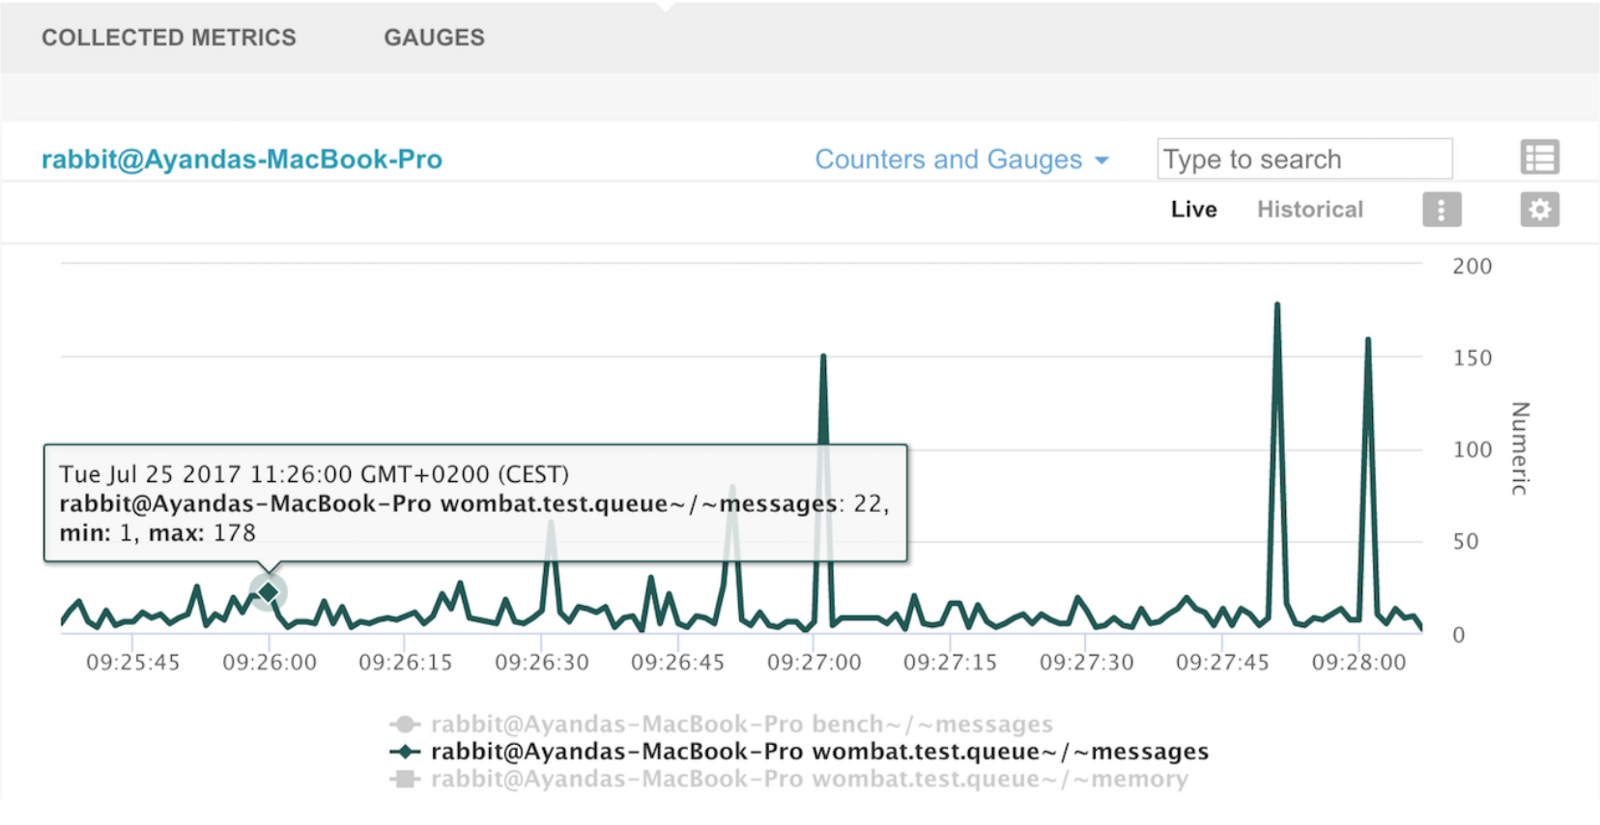Expand the Counters and Gauges dropdown
Viewport: 1600px width, 825px height.
(948, 160)
